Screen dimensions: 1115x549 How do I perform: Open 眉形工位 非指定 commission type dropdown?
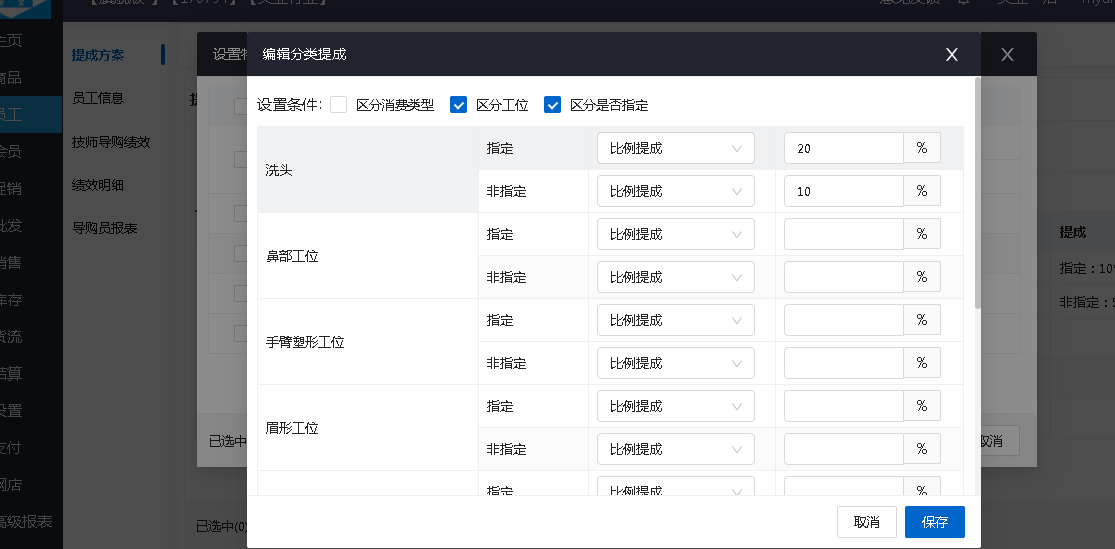point(676,449)
